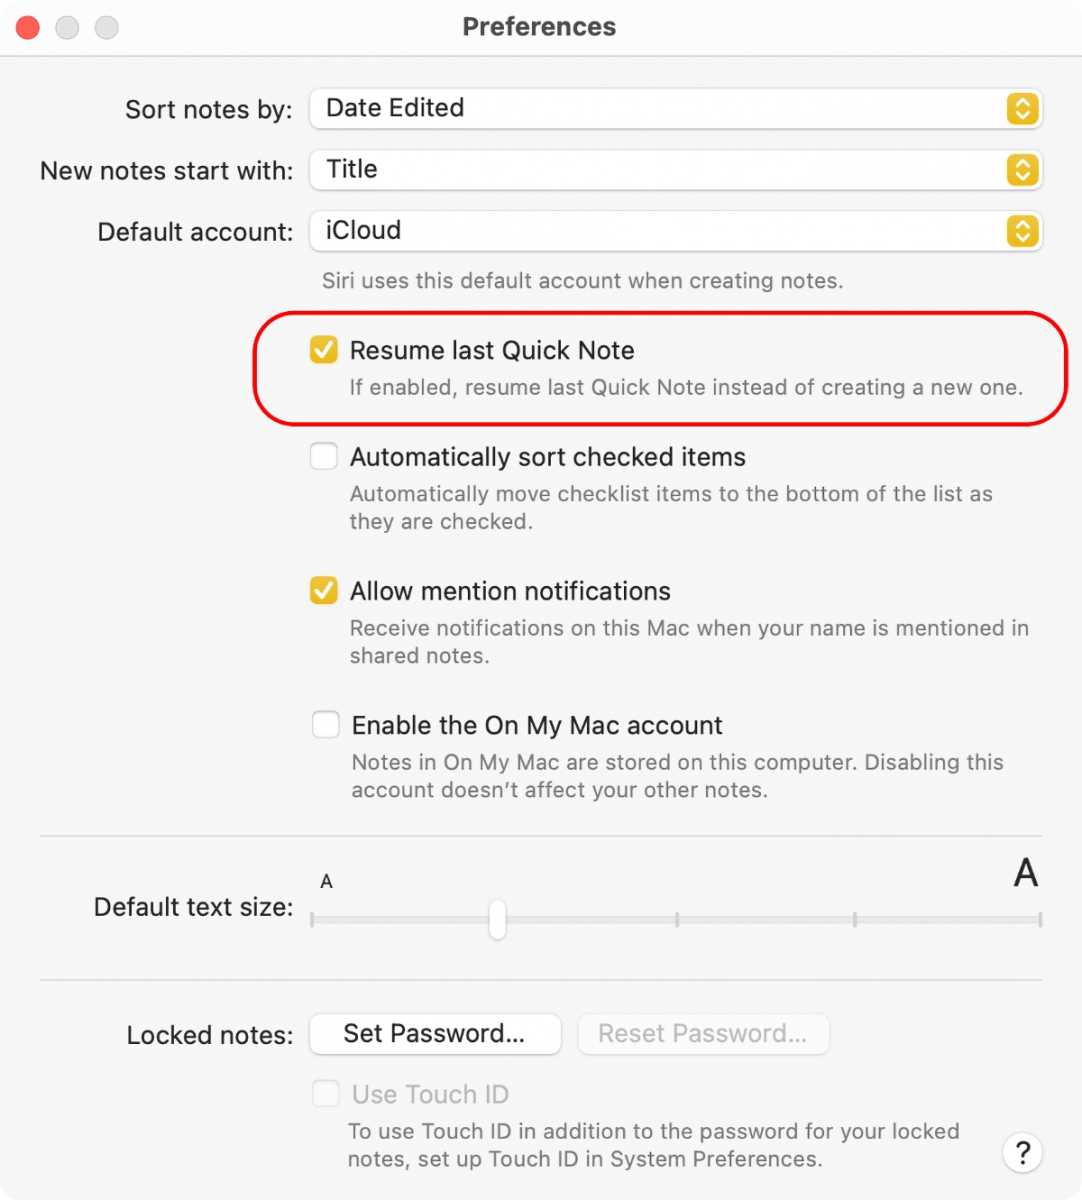The width and height of the screenshot is (1082, 1200).
Task: Select the large A text size icon
Action: point(1026,874)
